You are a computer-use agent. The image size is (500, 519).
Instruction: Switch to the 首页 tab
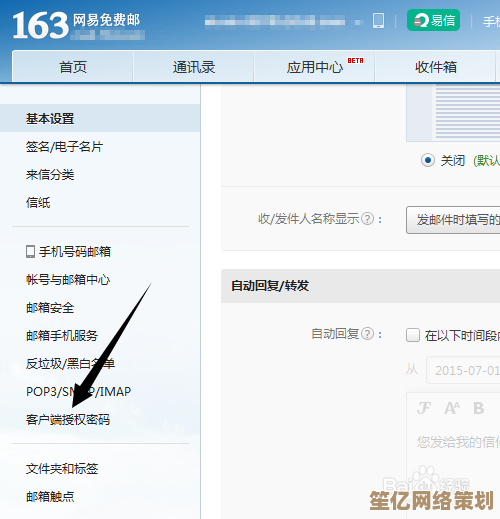tap(73, 67)
